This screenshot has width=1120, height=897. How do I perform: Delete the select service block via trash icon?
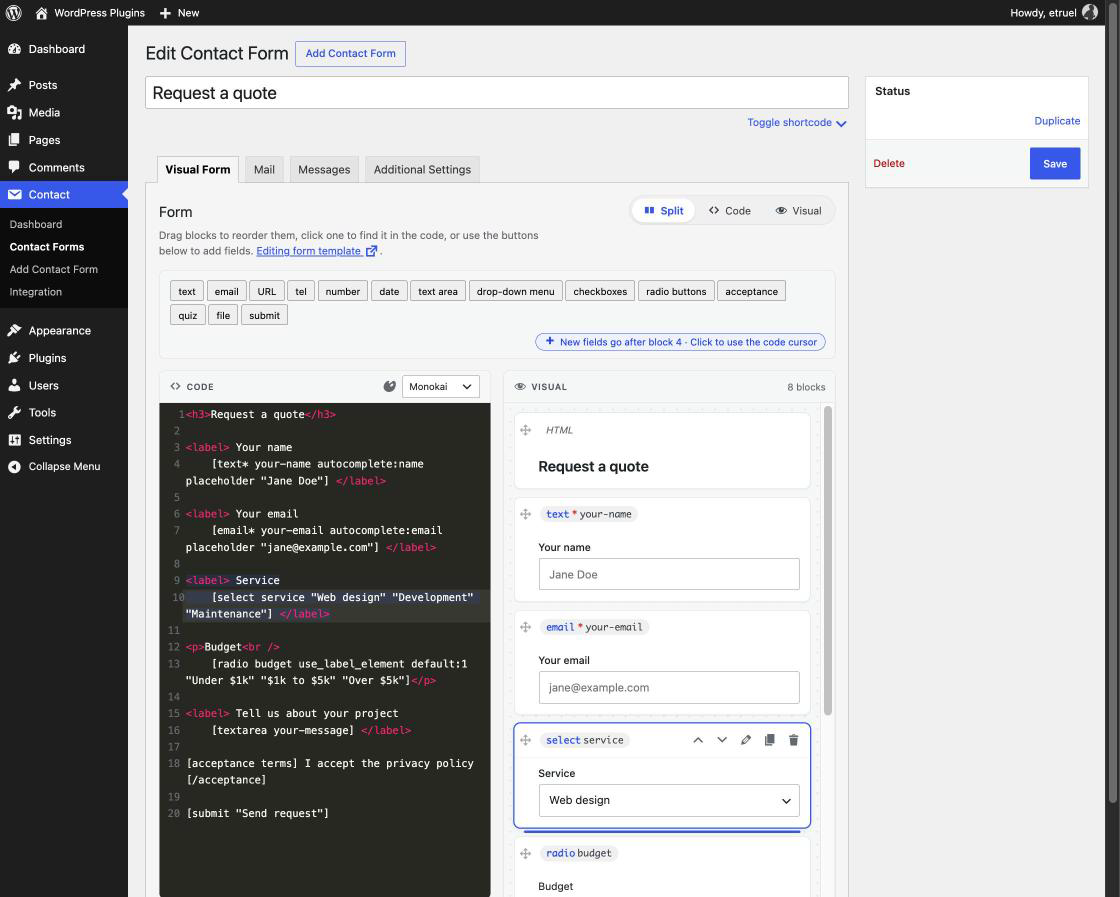[x=794, y=740]
